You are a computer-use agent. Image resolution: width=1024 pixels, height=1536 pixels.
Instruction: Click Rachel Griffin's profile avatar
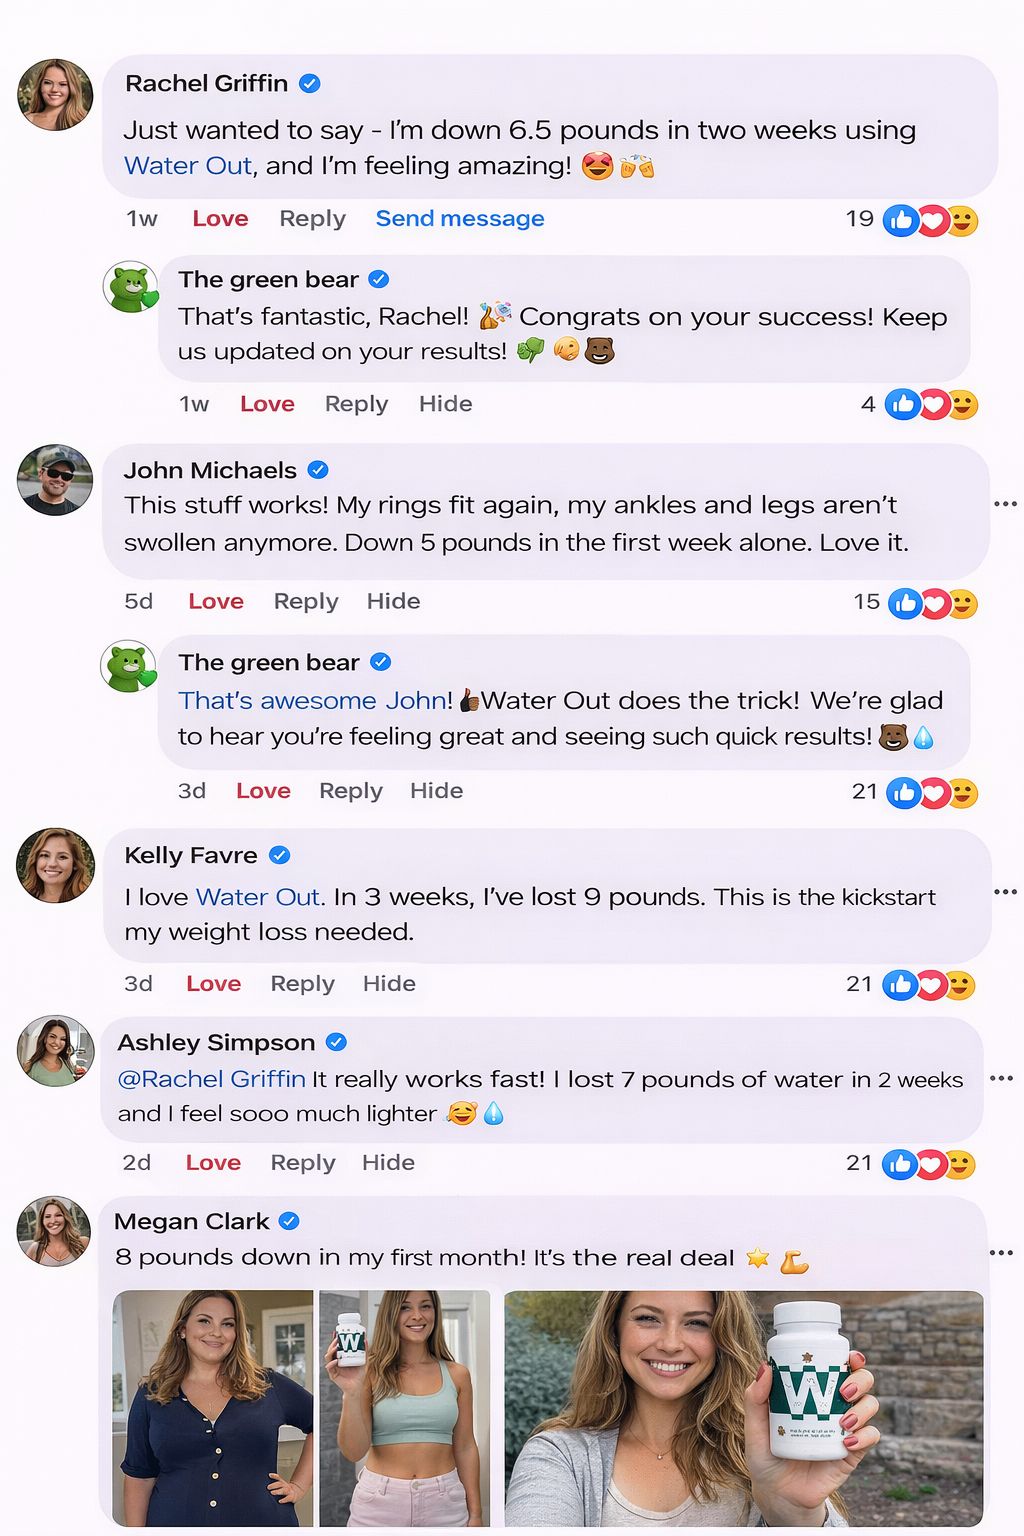(55, 95)
